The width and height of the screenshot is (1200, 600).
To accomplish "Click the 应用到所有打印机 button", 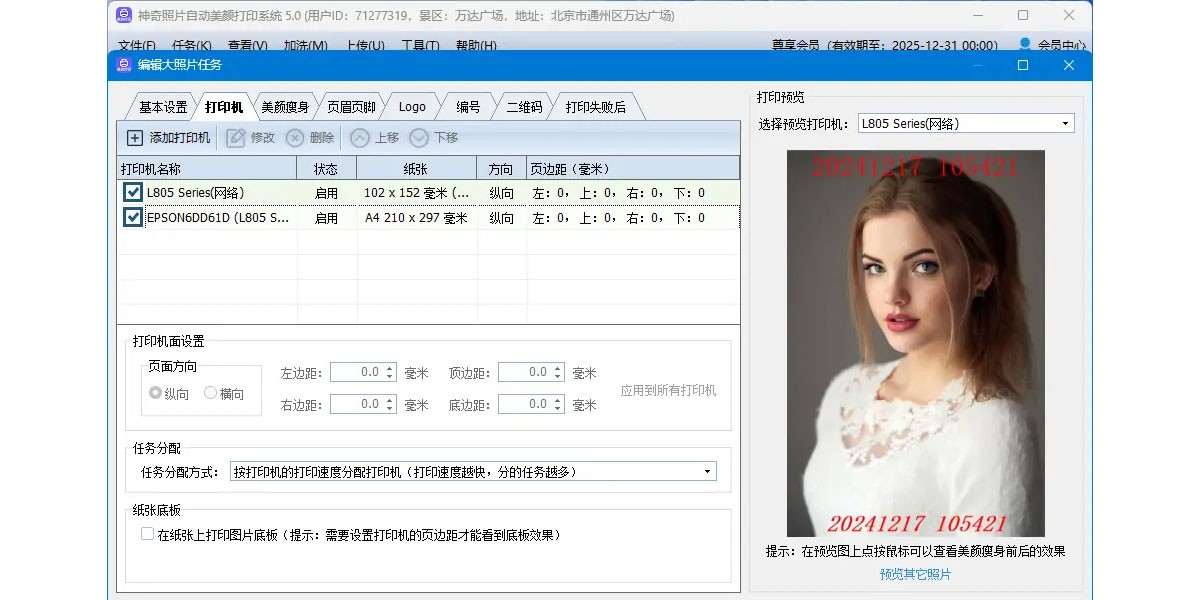I will pyautogui.click(x=668, y=390).
